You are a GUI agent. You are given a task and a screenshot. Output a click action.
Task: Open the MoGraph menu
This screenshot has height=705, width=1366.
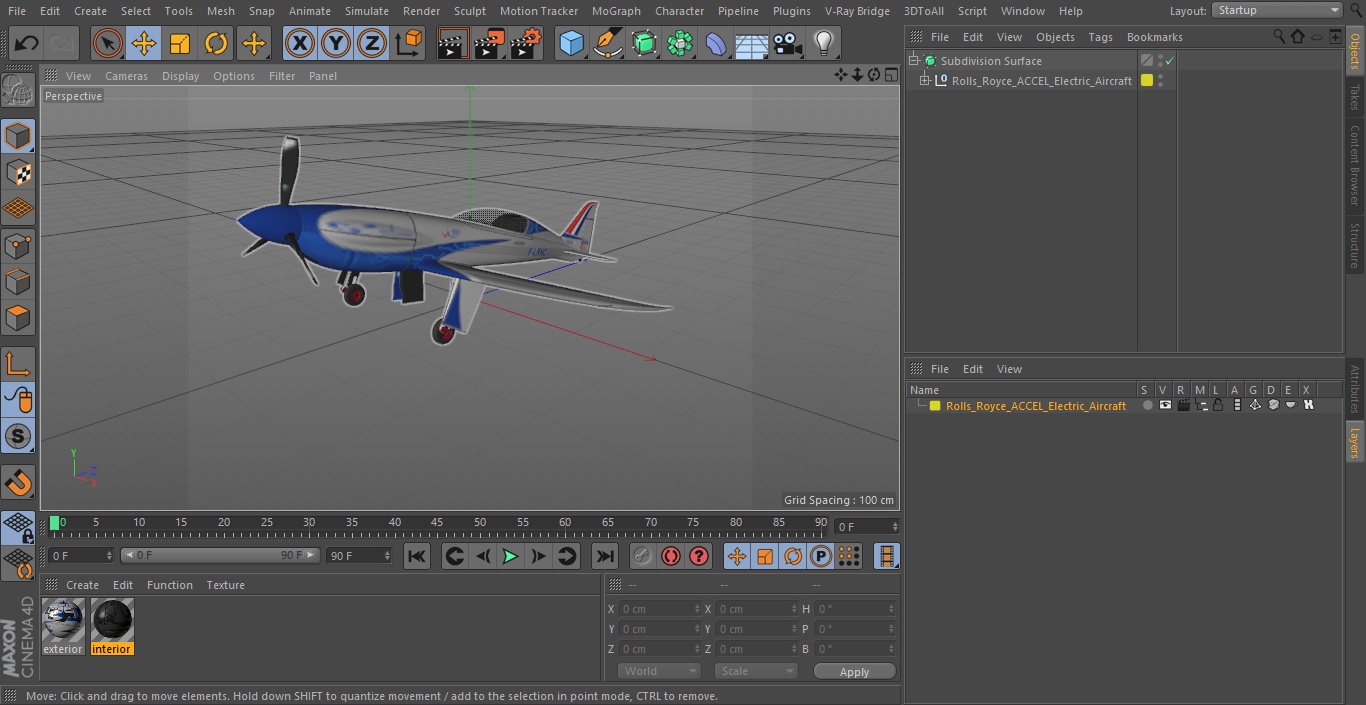click(x=616, y=11)
